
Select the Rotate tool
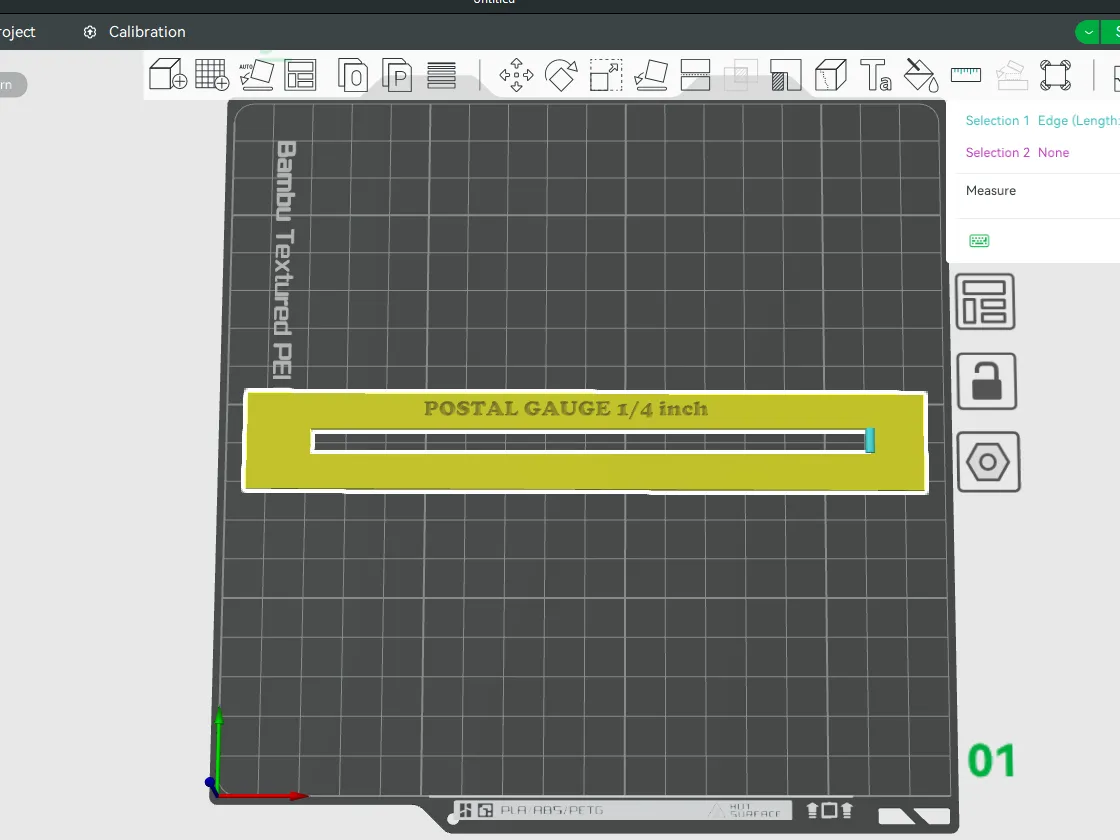tap(561, 75)
